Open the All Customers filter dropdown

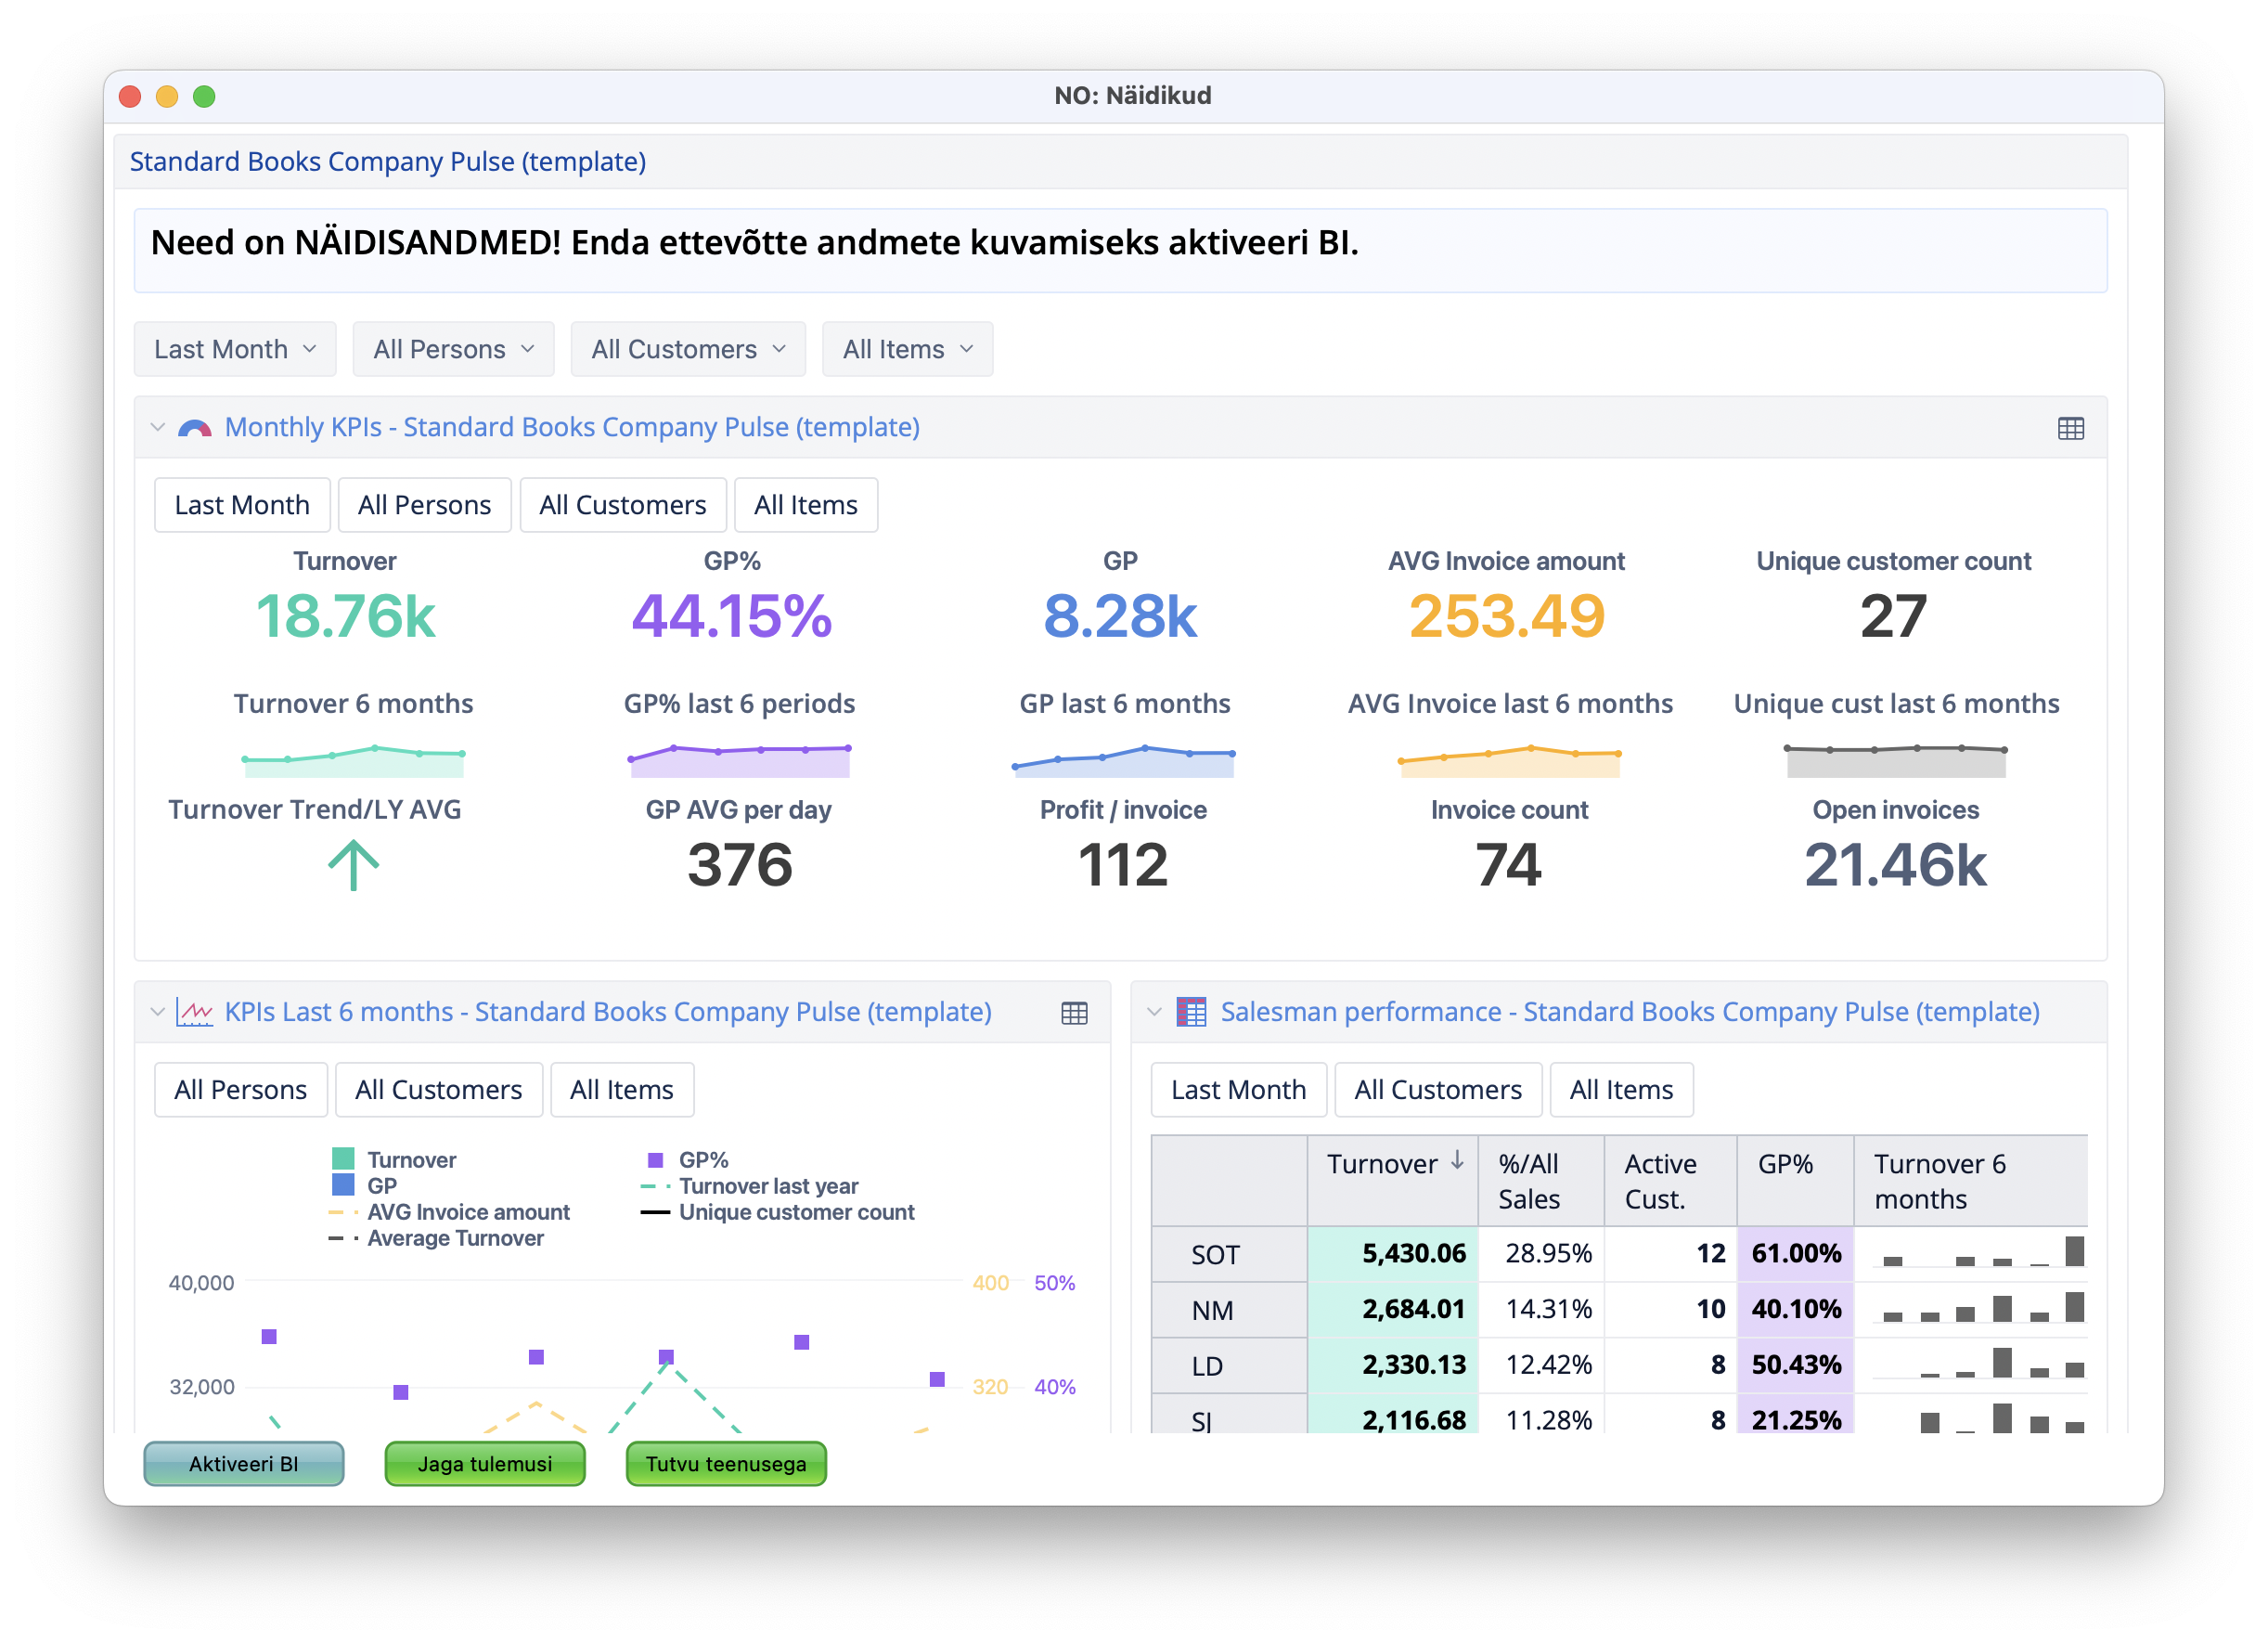click(x=688, y=349)
